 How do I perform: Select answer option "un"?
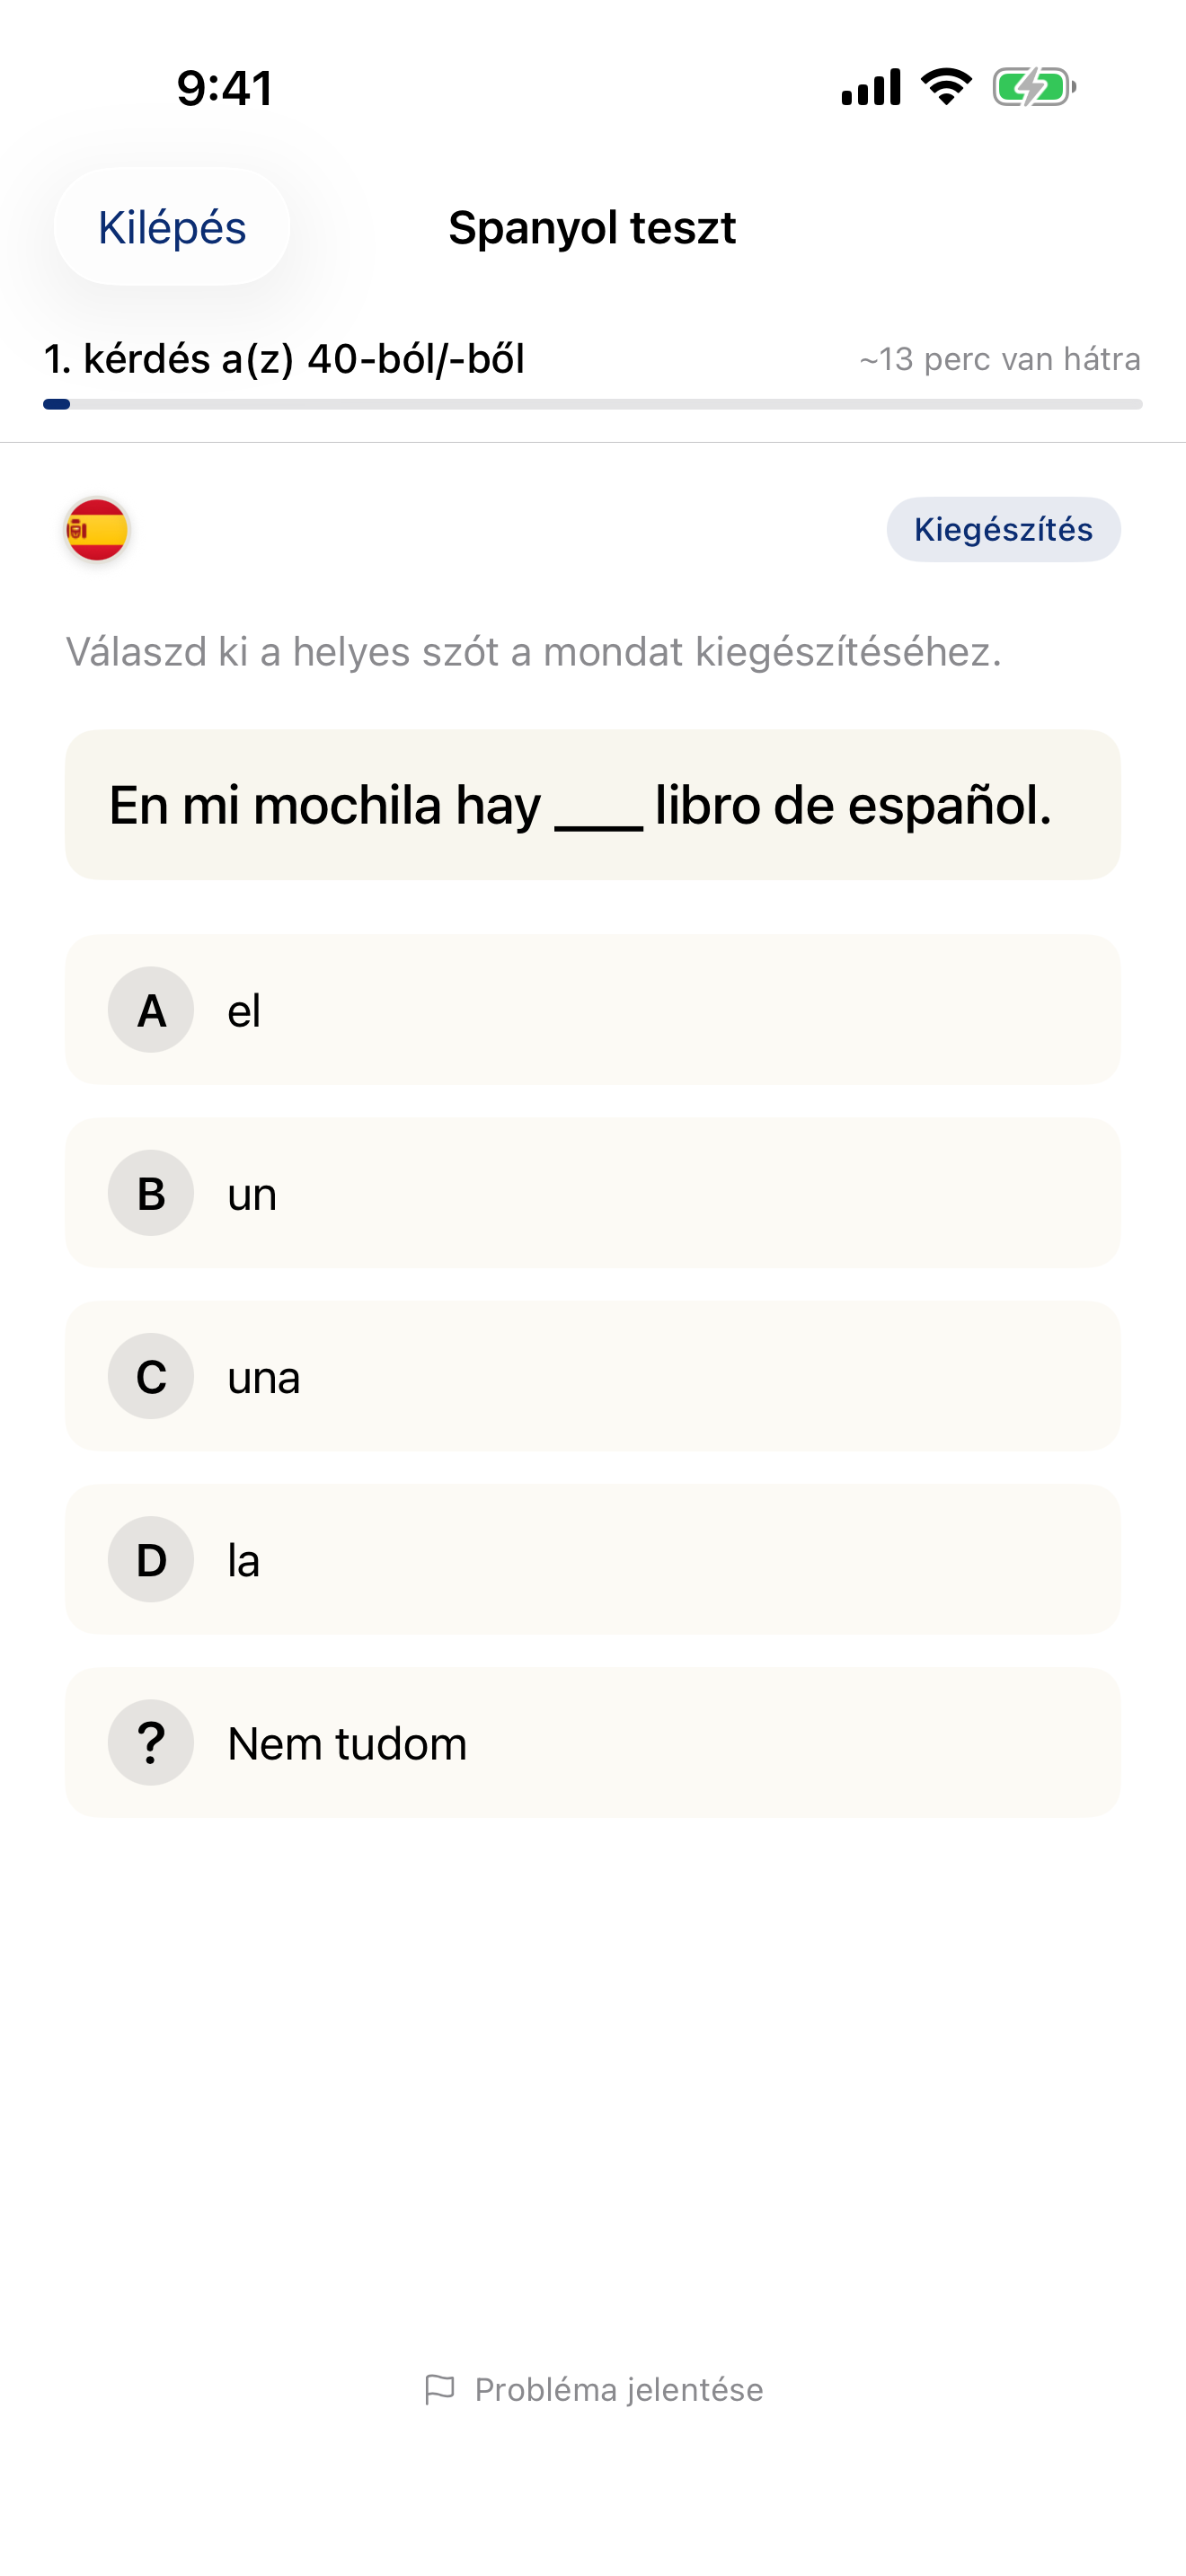click(x=592, y=1193)
